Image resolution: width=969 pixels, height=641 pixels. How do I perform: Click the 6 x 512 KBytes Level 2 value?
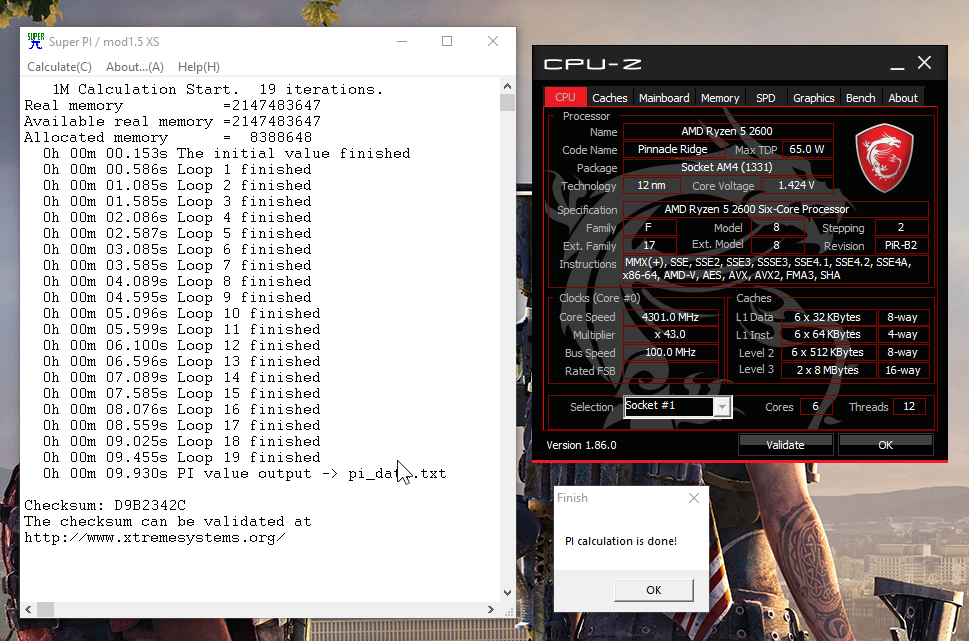pos(827,352)
